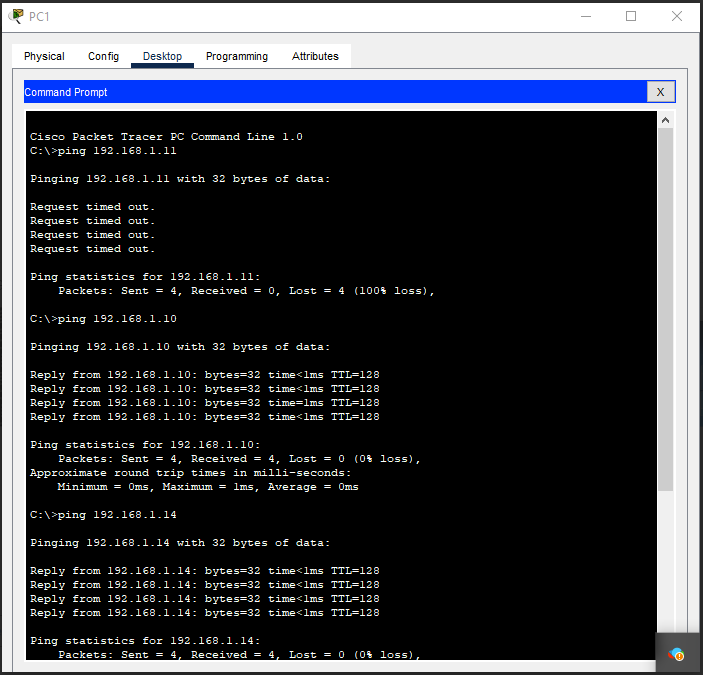703x675 pixels.
Task: Click the 'Command Prompt' title bar label
Action: point(66,92)
